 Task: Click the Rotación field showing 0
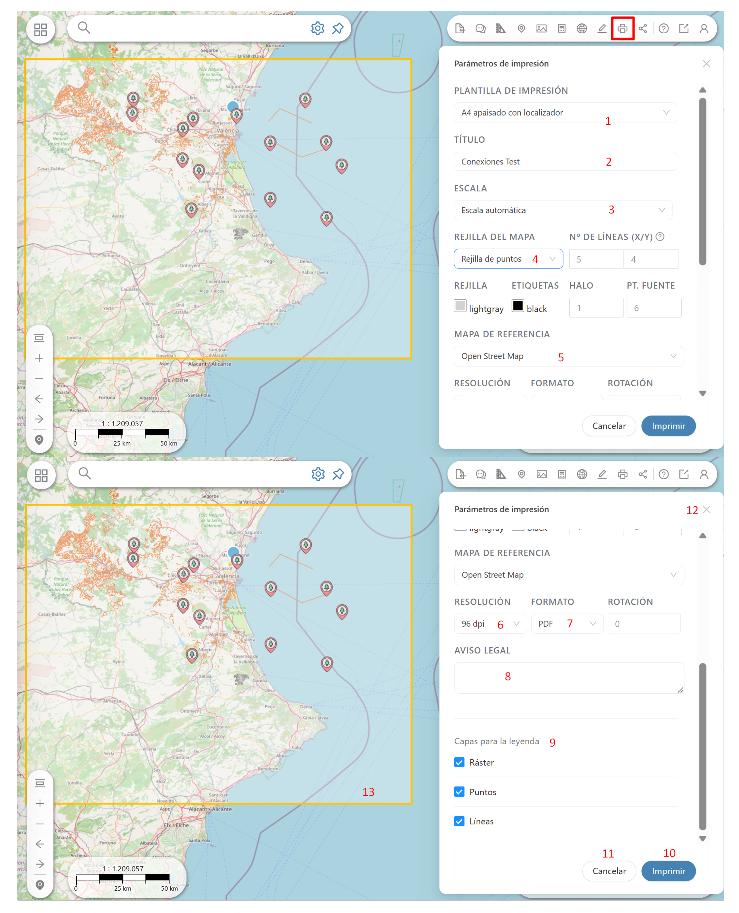643,624
